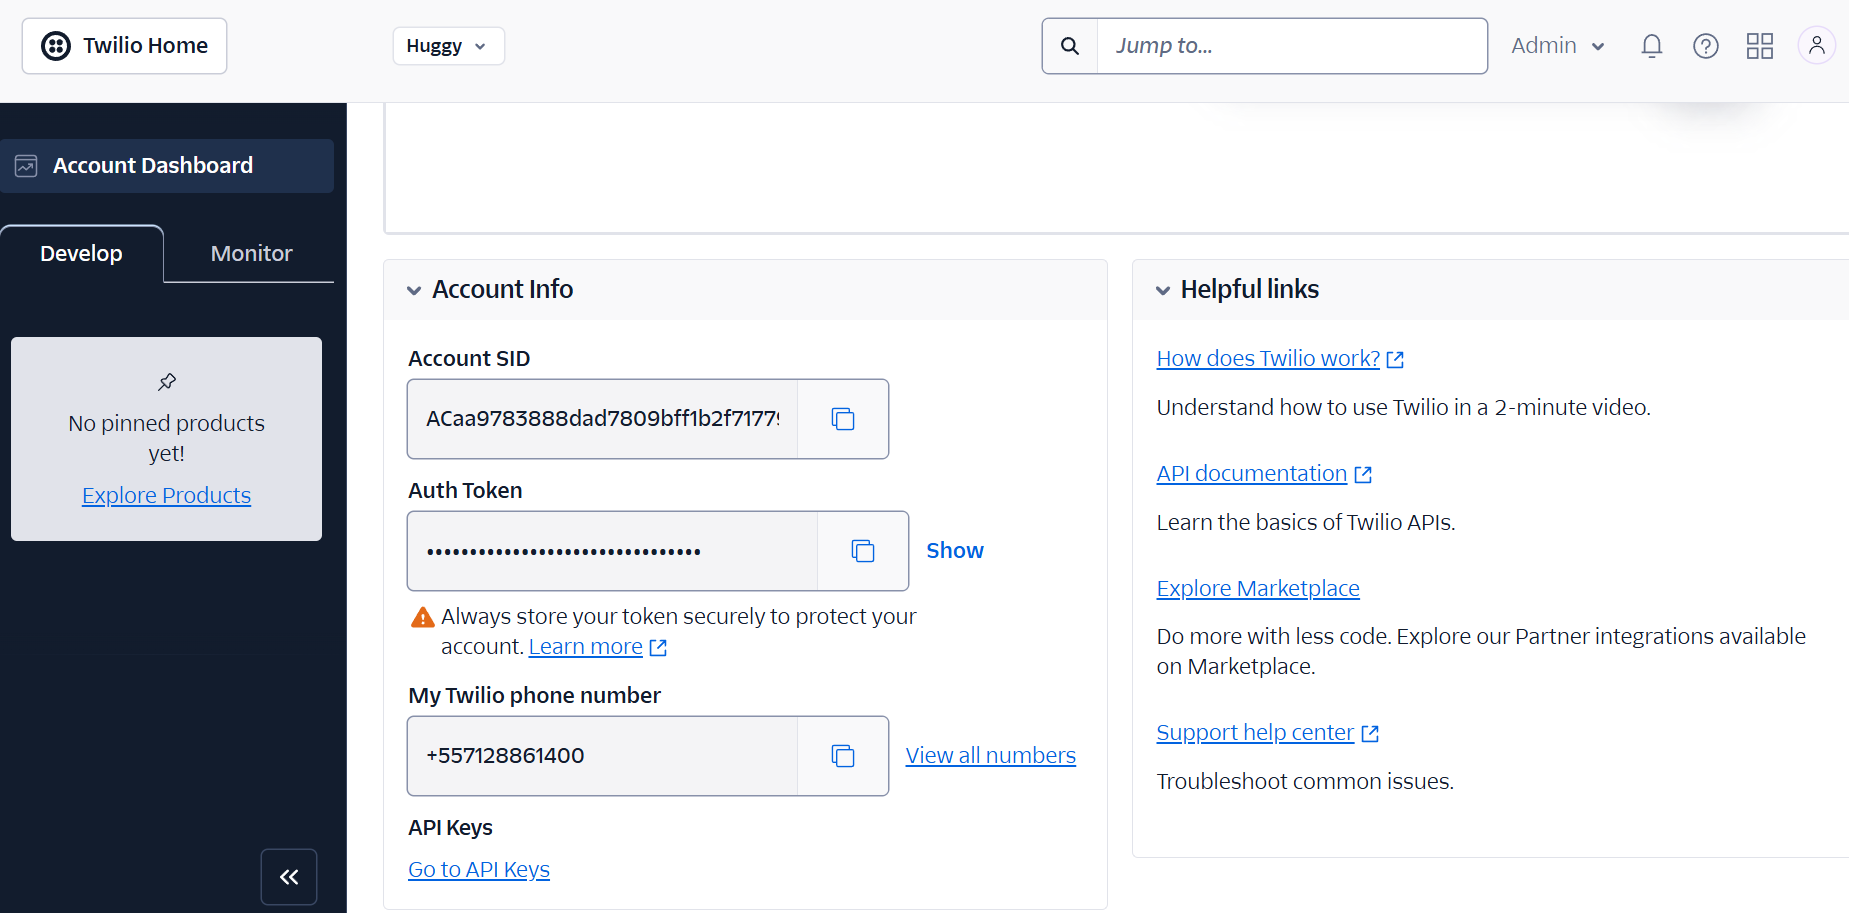Click the Twilio logo icon
The image size is (1849, 913).
click(56, 46)
